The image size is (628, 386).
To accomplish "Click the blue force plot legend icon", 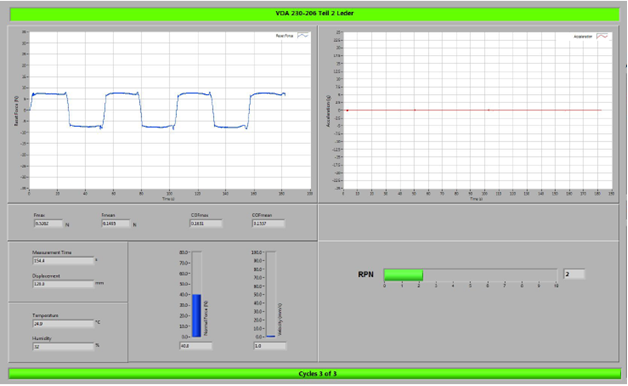I will tap(303, 36).
